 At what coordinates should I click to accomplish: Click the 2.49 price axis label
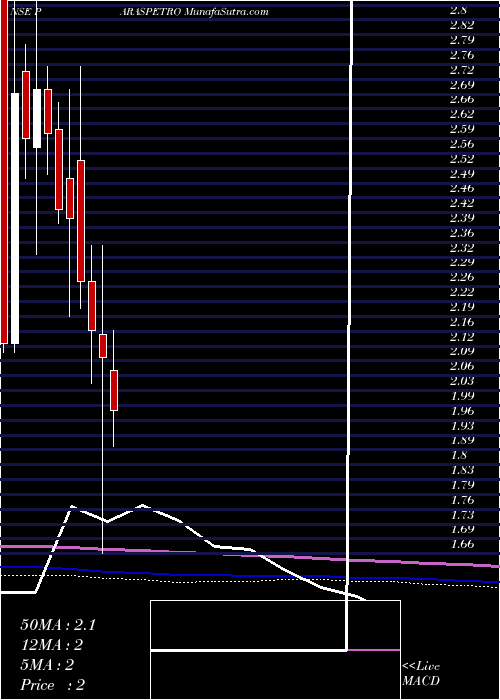462,173
